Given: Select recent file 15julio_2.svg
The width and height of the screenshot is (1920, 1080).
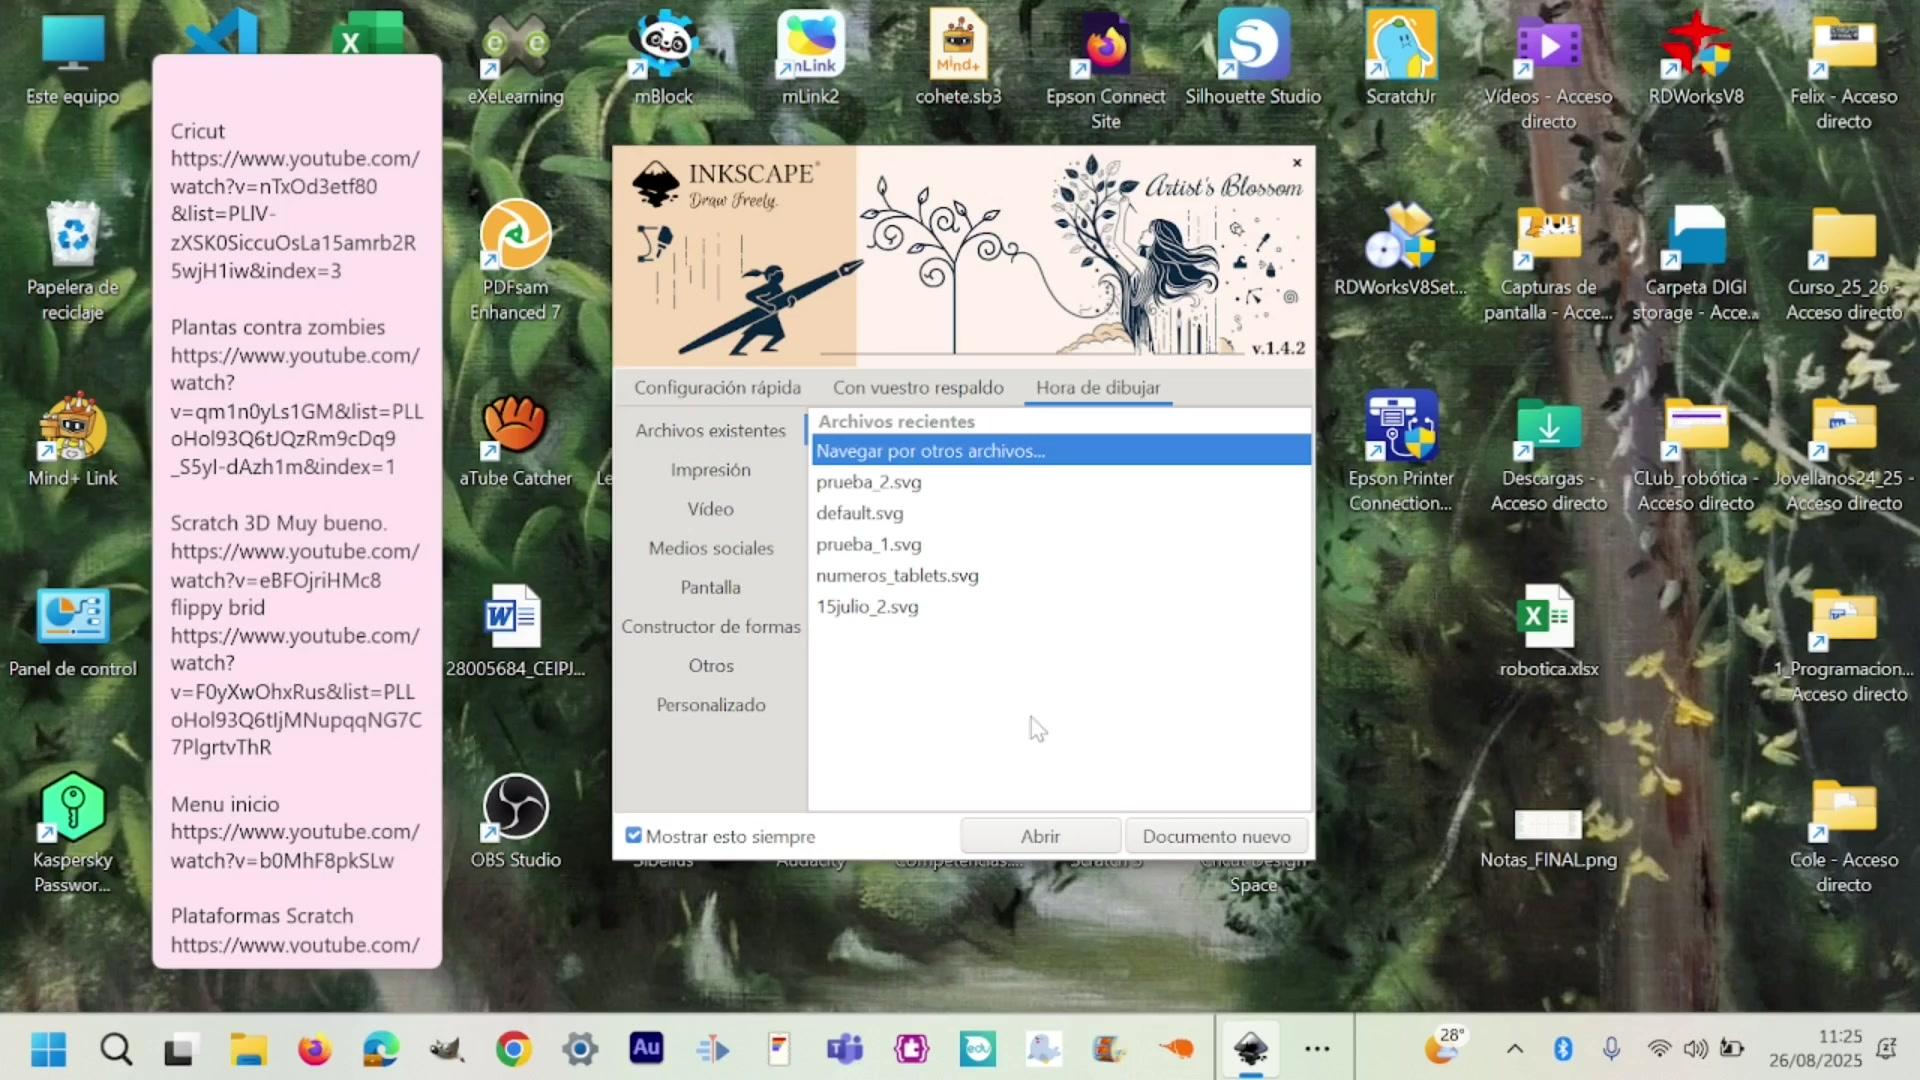Looking at the screenshot, I should [x=1061, y=607].
